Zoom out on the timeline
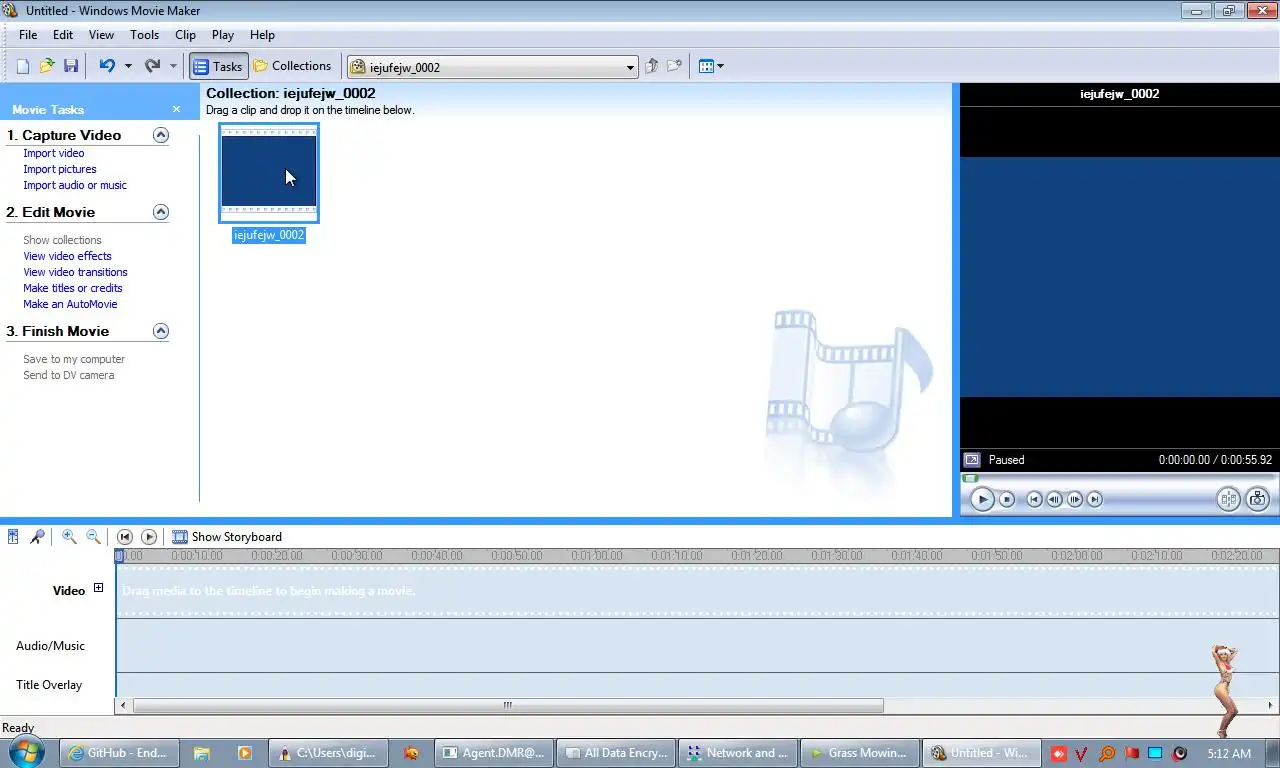 coord(93,537)
